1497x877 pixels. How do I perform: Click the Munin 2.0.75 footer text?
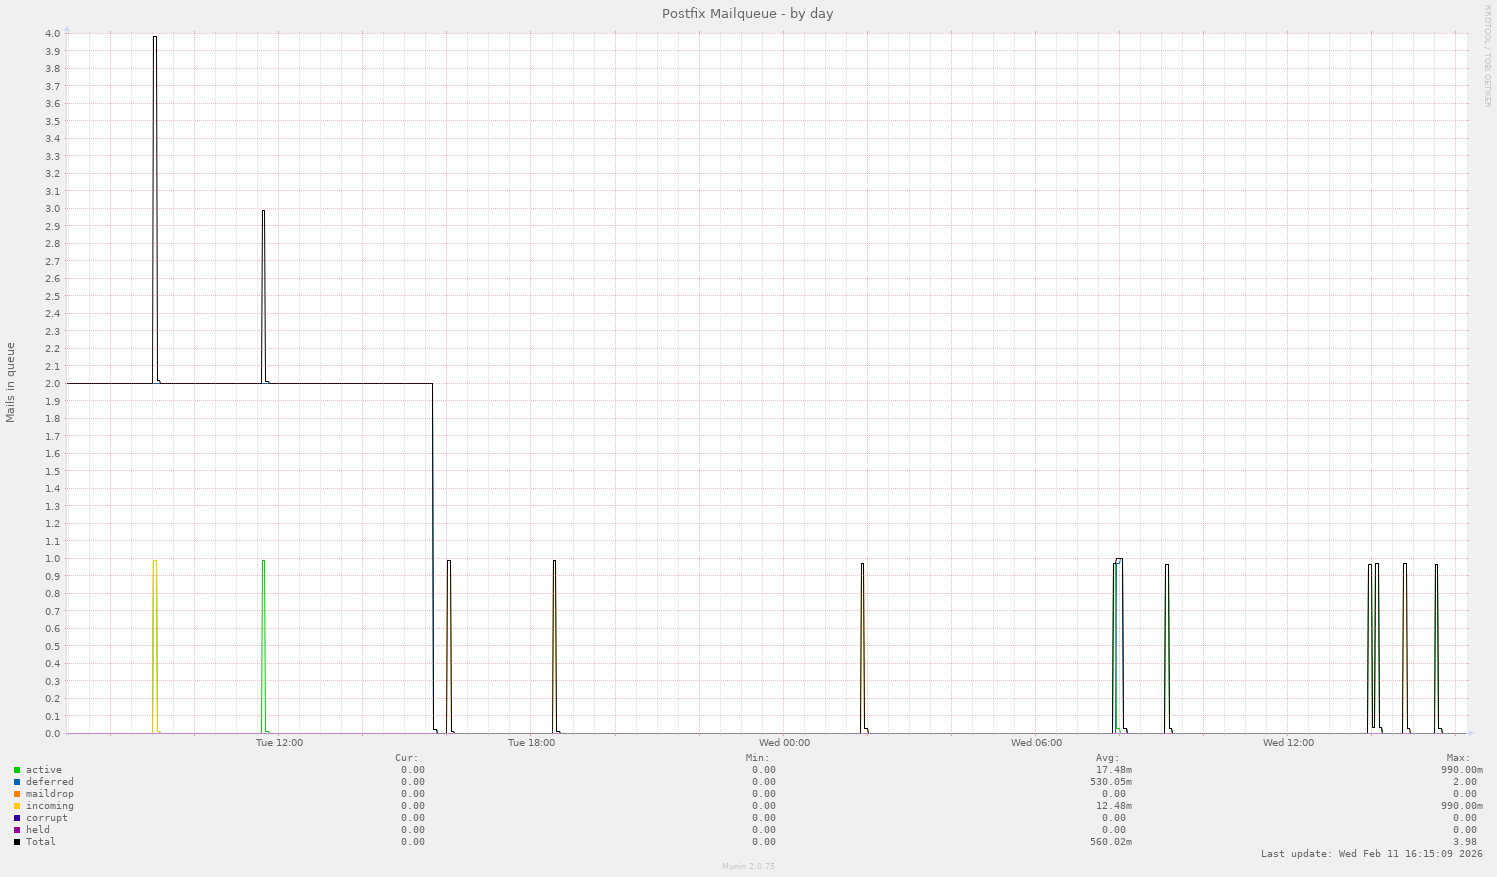tap(747, 867)
